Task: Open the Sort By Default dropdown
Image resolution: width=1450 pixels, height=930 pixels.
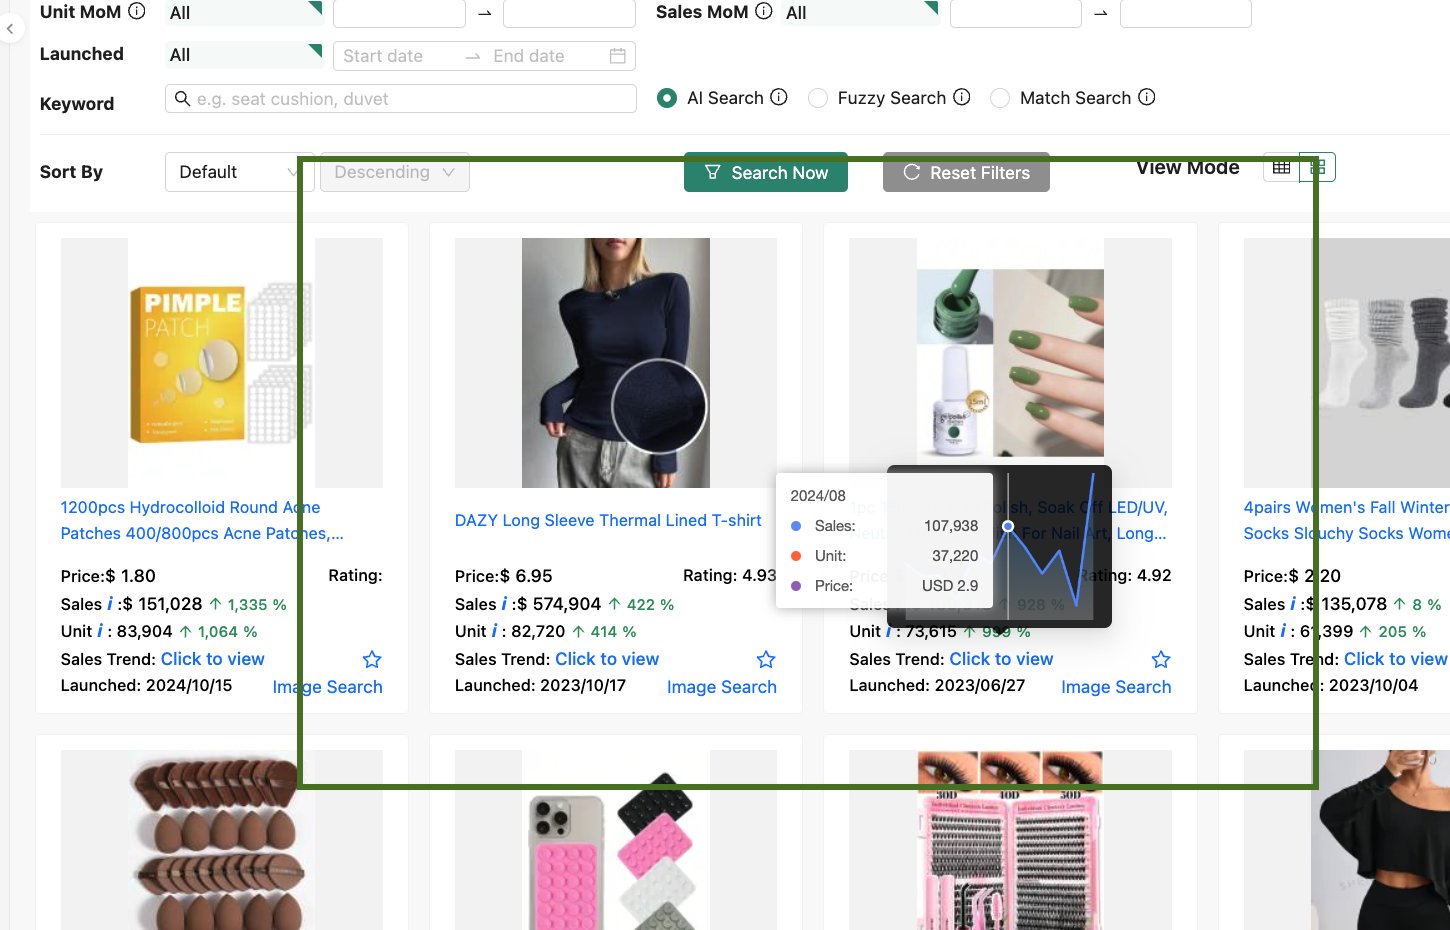Action: (x=238, y=171)
